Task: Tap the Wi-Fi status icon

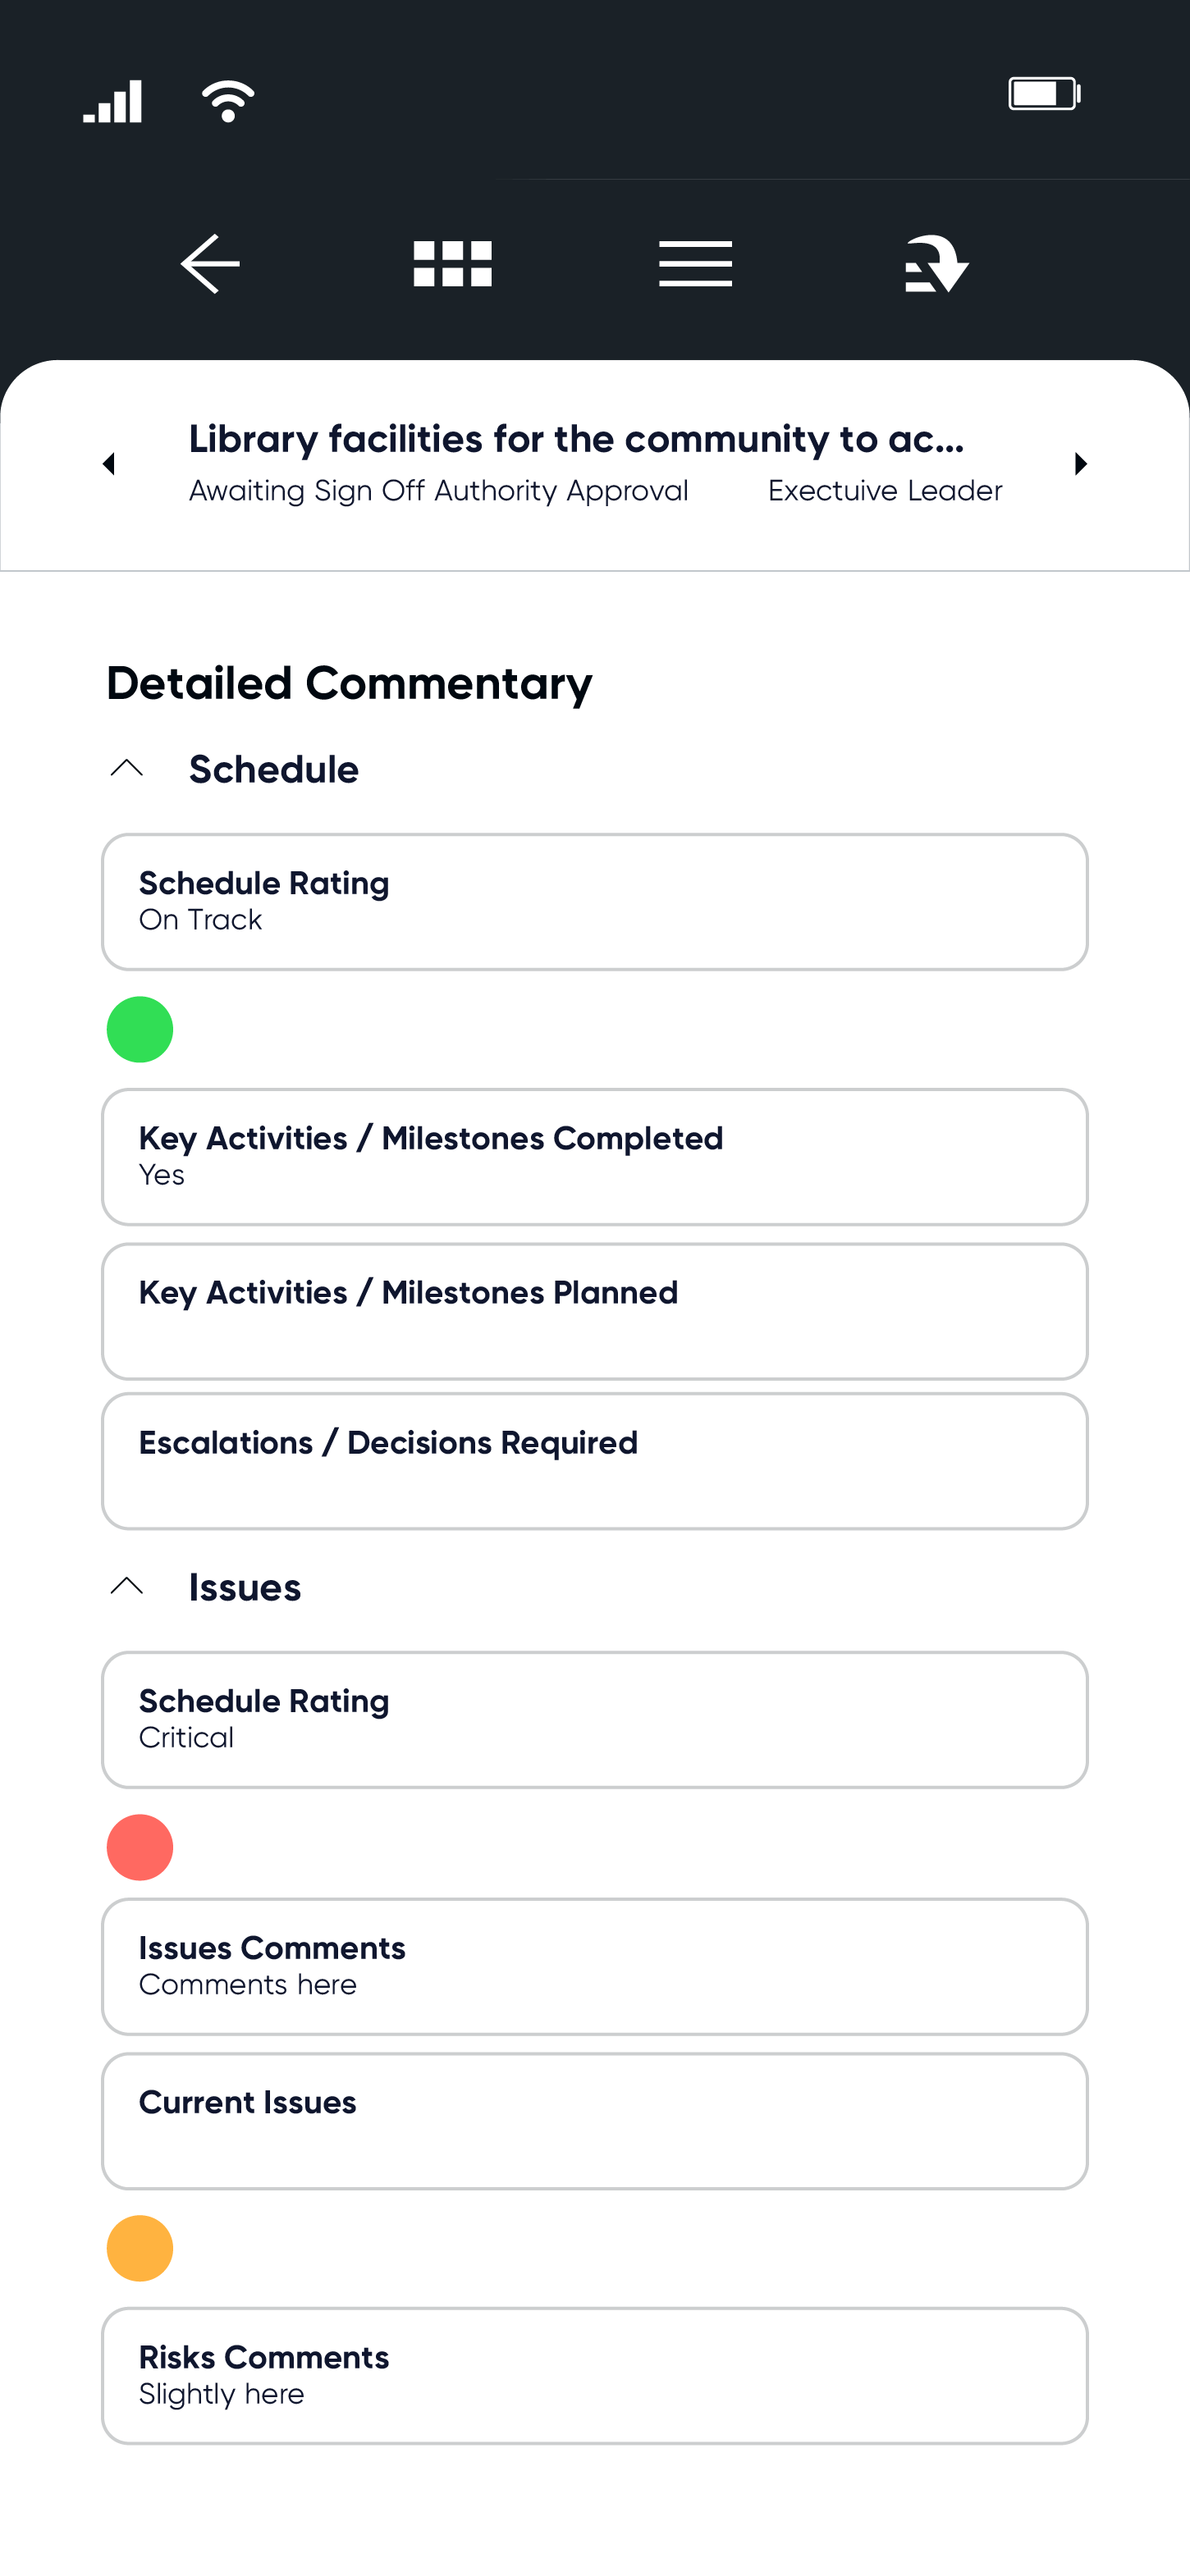Action: pos(228,101)
